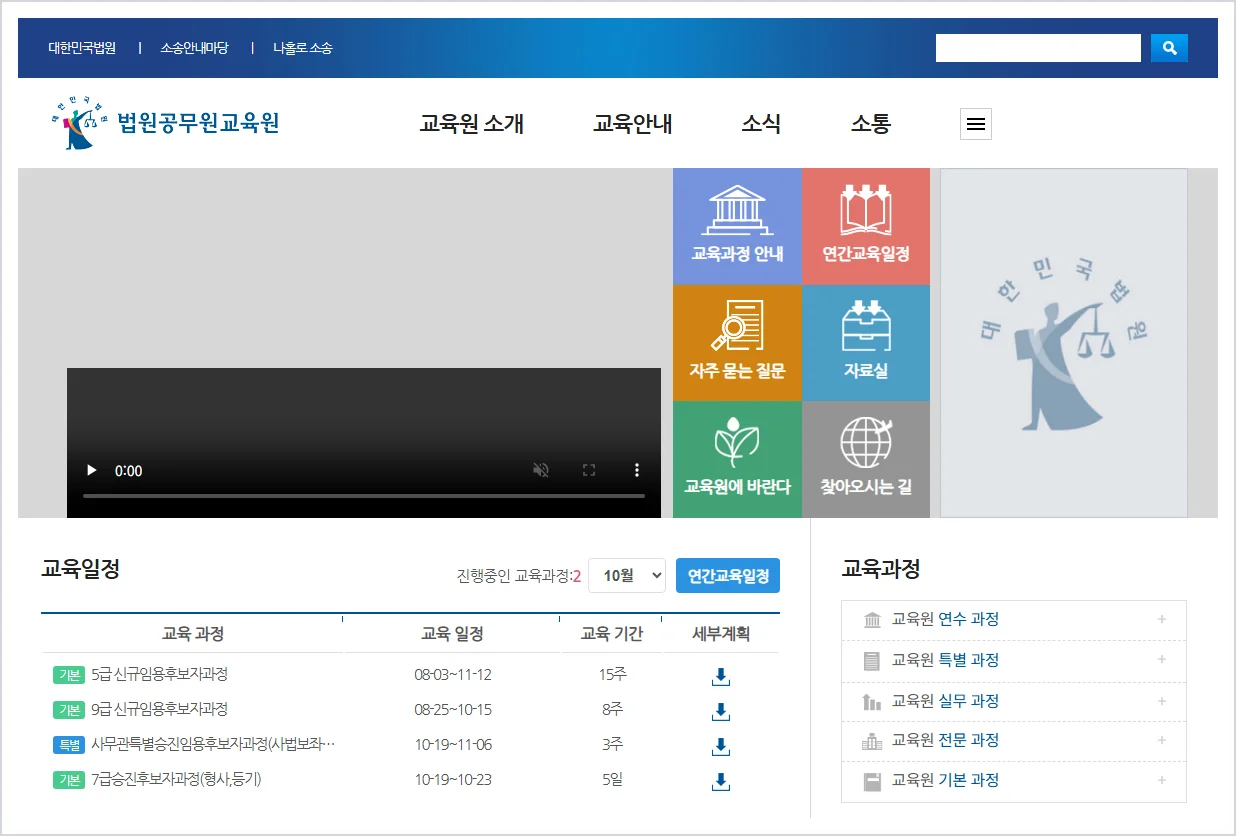Open the 소통 menu
Viewport: 1236px width, 836px height.
coord(870,124)
